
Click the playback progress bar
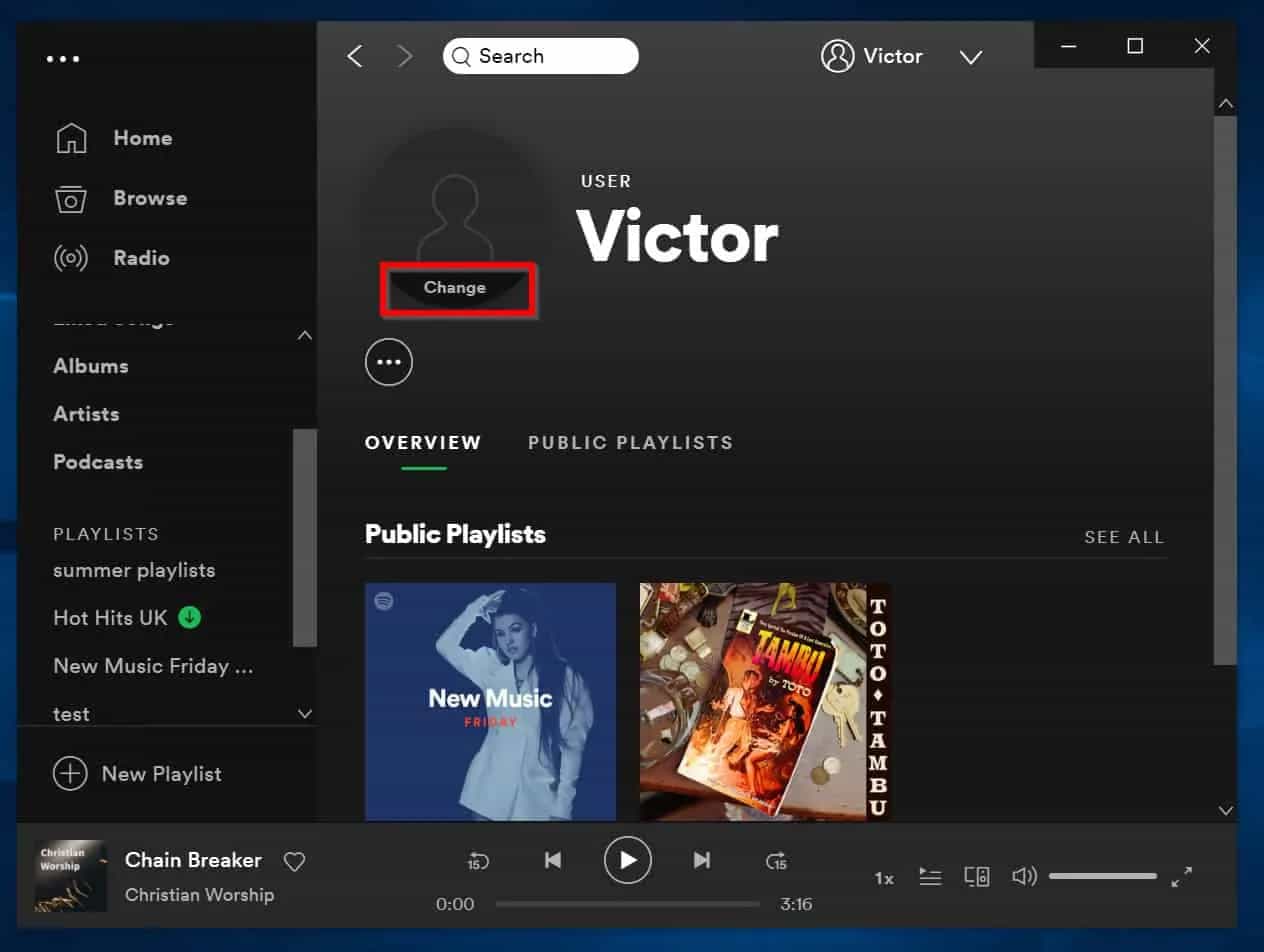[628, 904]
